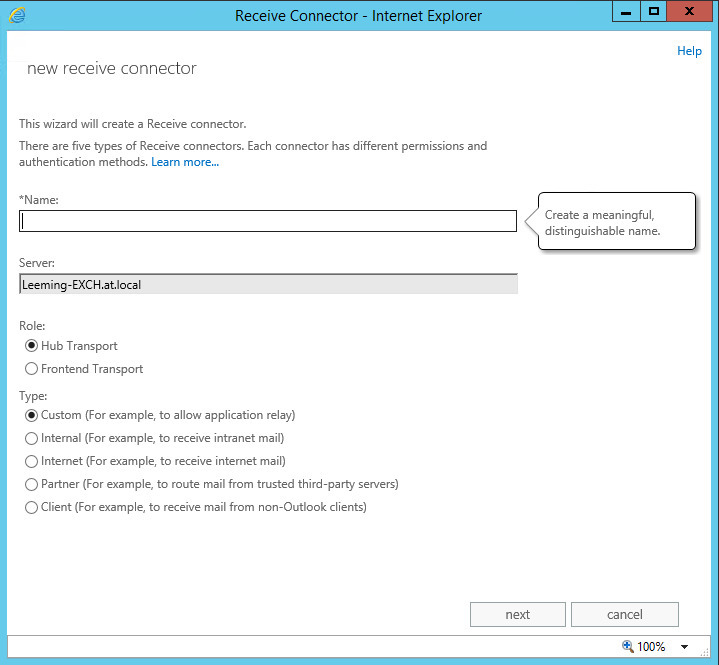This screenshot has height=665, width=719.
Task: Choose the Partner connector type
Action: [x=31, y=484]
